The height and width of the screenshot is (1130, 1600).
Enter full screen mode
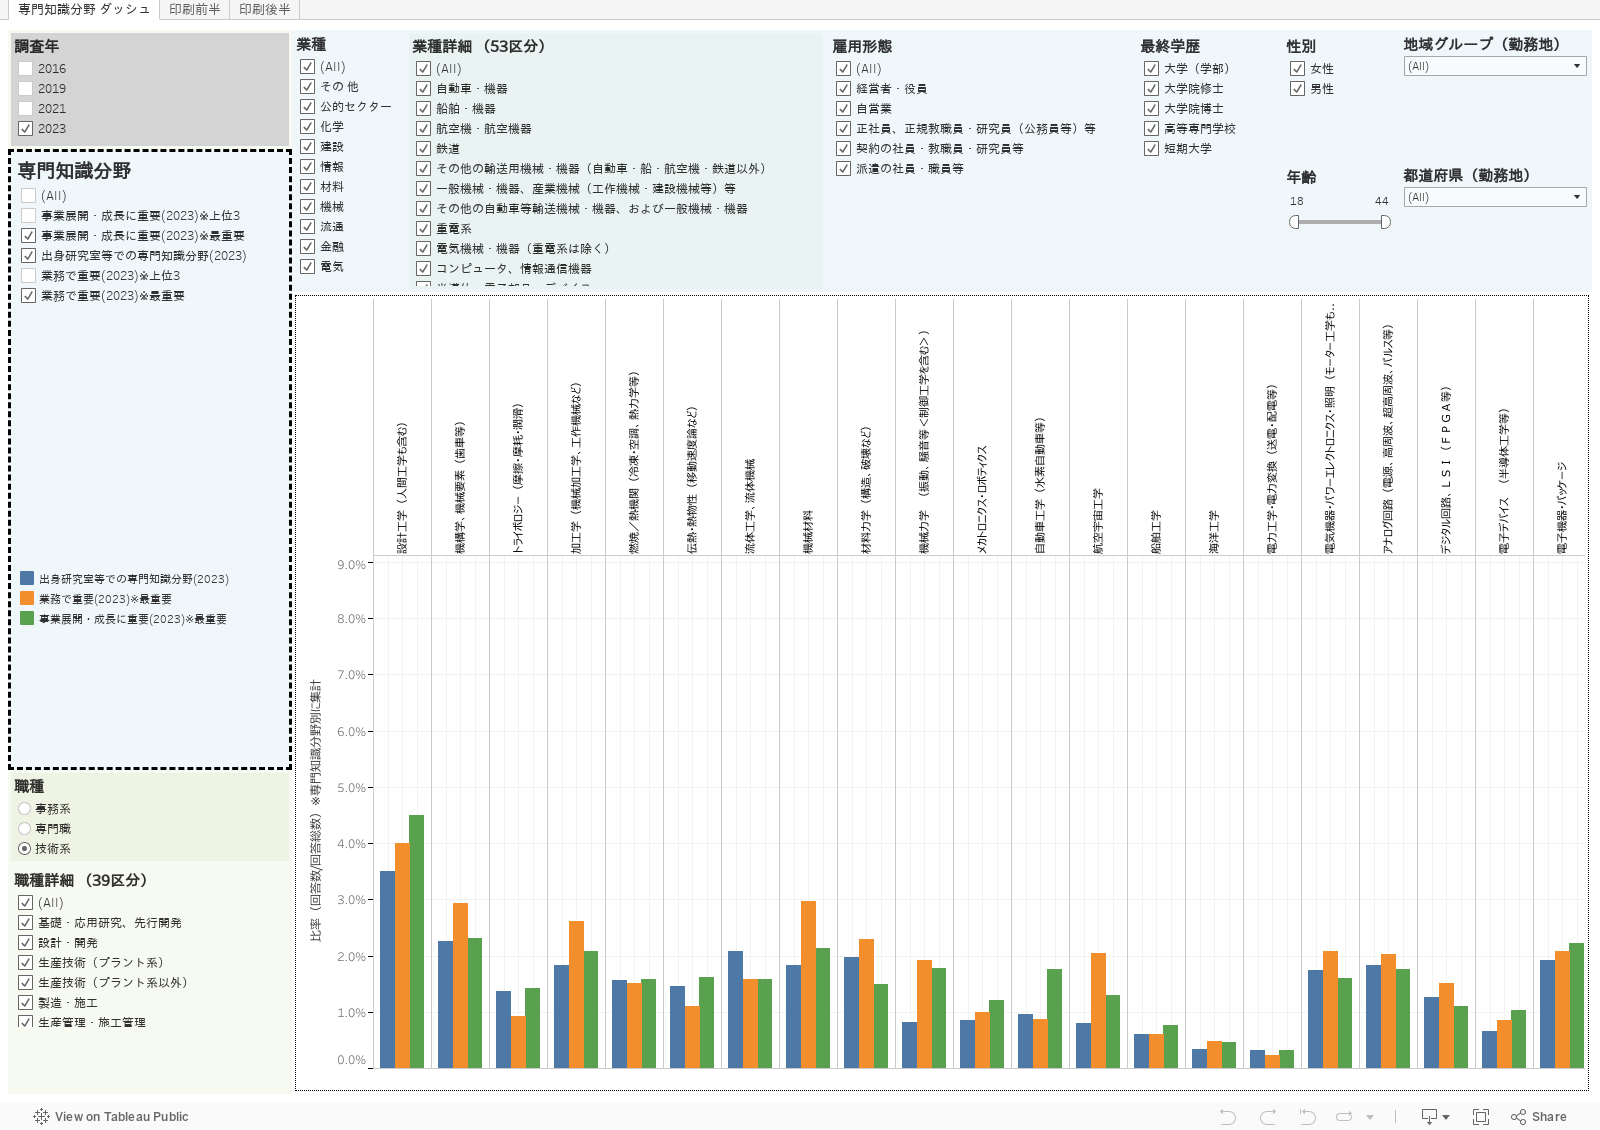click(x=1481, y=1117)
